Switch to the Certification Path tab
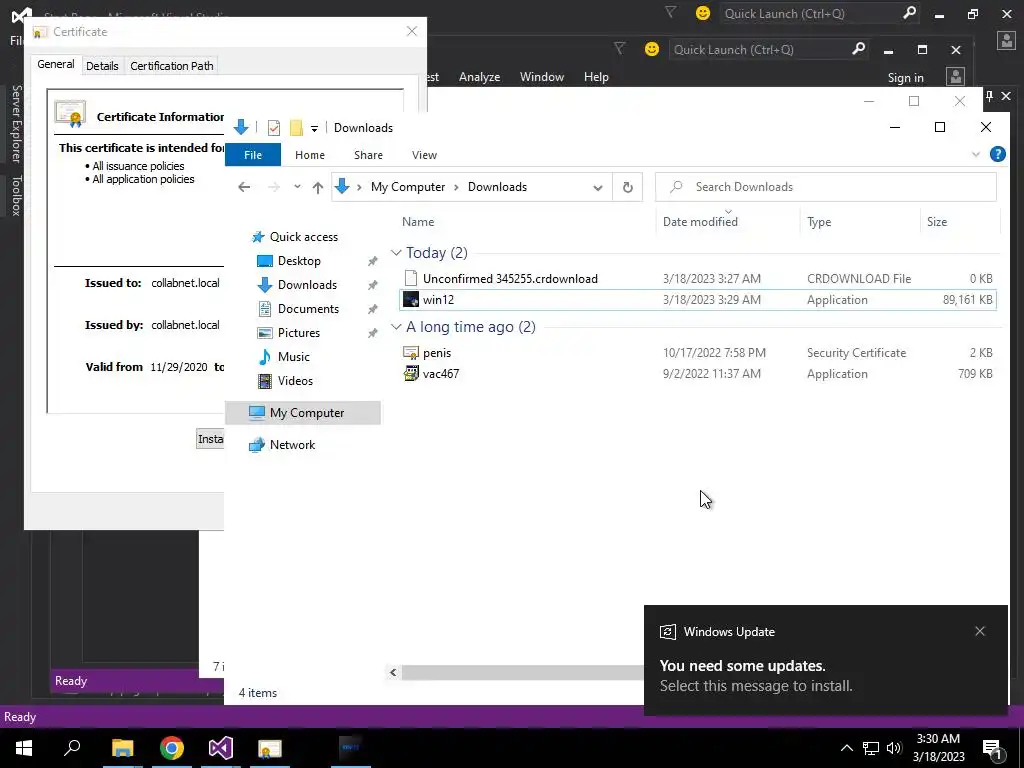Viewport: 1024px width, 768px height. click(172, 66)
